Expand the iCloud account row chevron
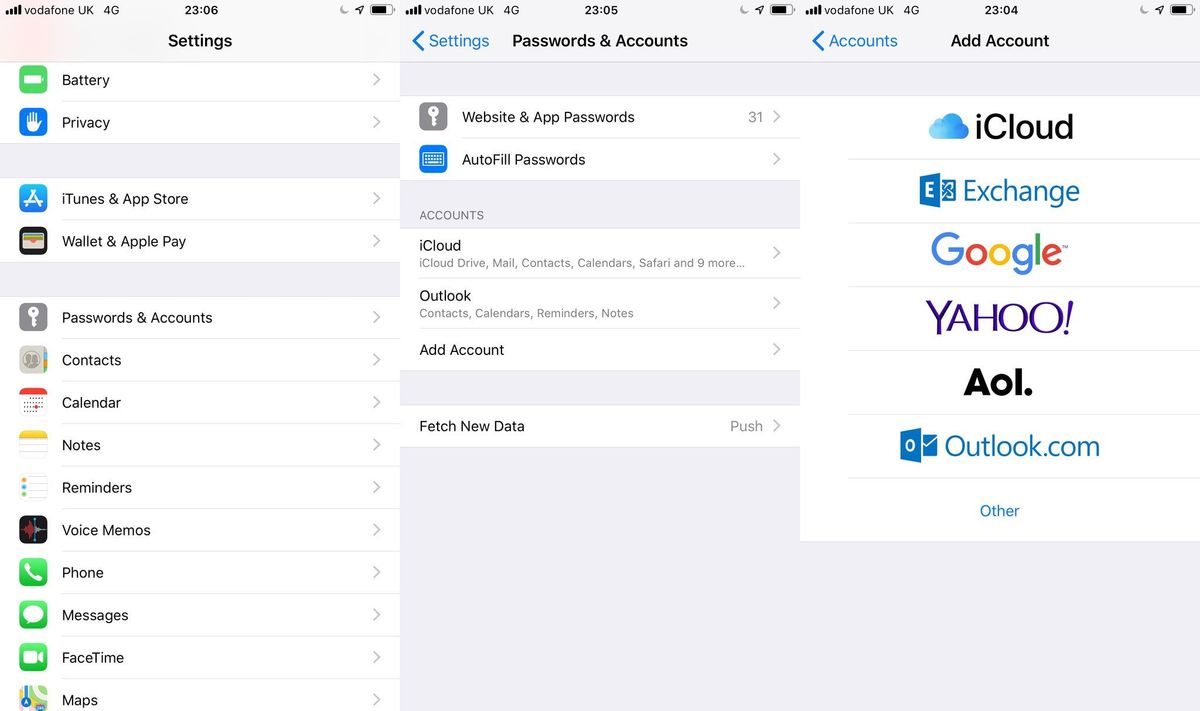 click(x=777, y=253)
